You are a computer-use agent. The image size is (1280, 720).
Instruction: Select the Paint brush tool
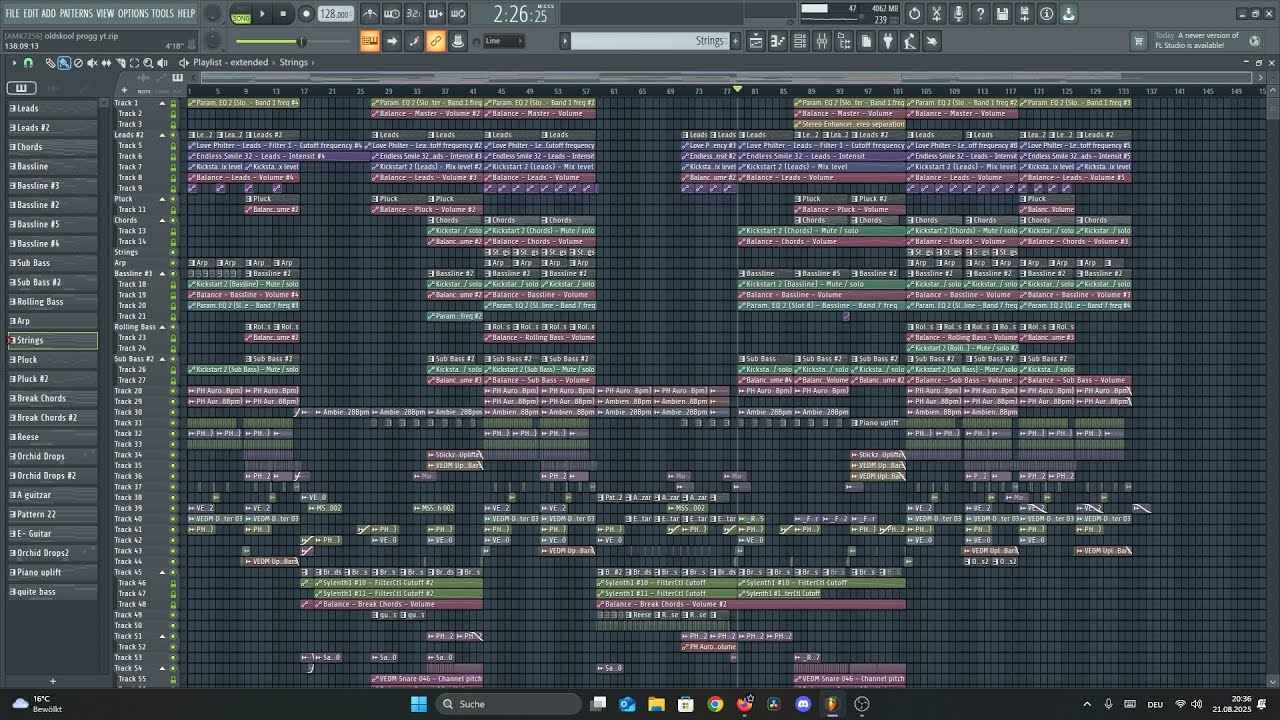[x=64, y=63]
